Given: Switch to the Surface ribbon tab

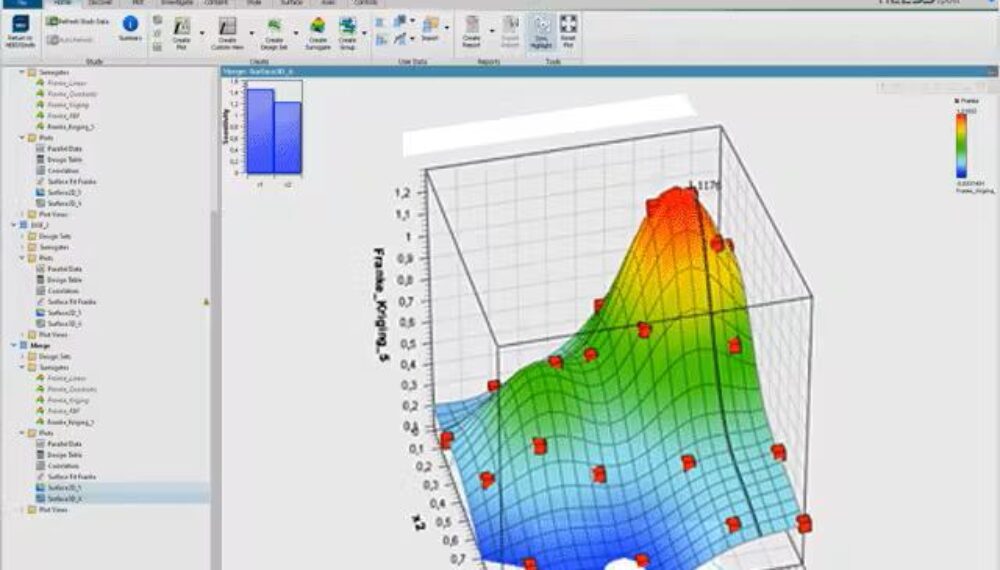Looking at the screenshot, I should pyautogui.click(x=291, y=3).
